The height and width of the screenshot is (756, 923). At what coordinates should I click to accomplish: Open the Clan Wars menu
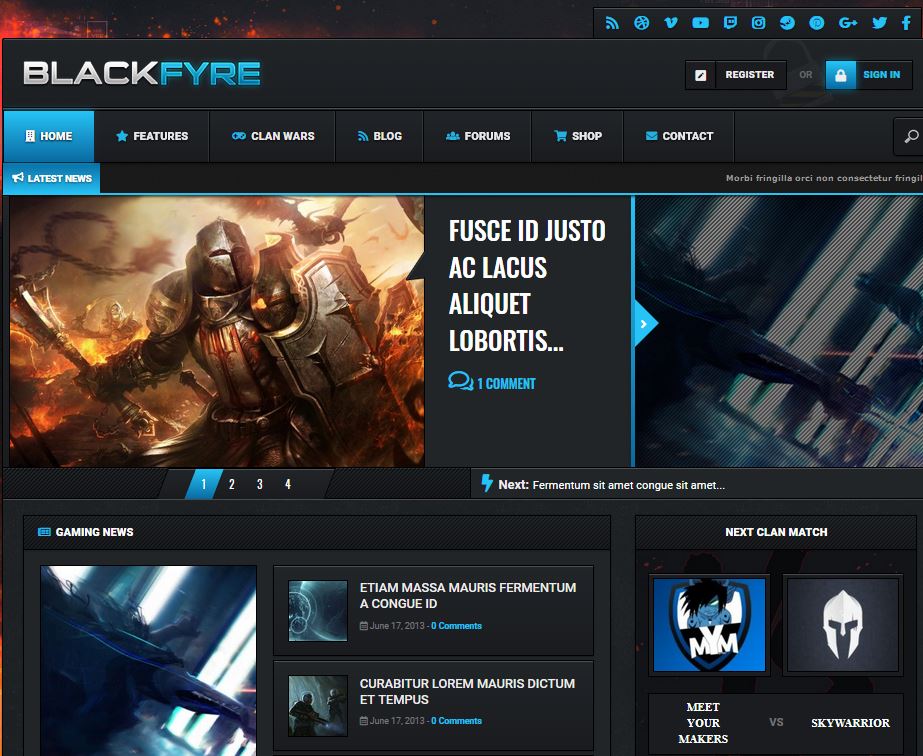coord(273,136)
